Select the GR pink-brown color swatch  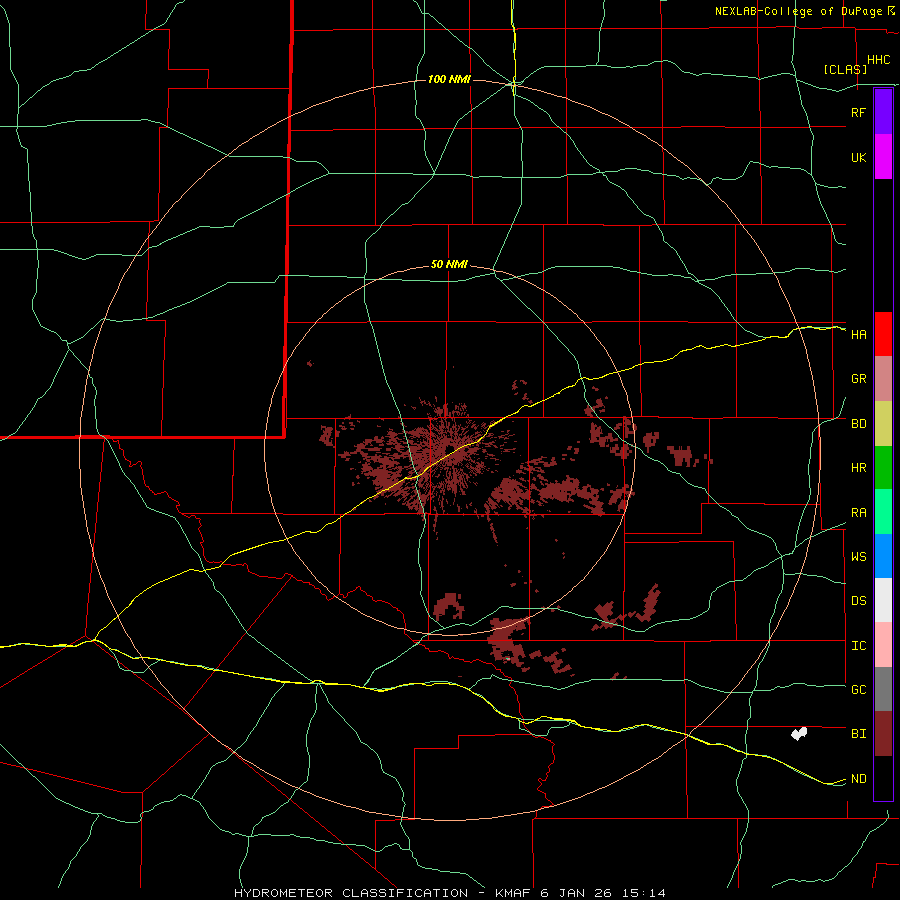click(883, 379)
